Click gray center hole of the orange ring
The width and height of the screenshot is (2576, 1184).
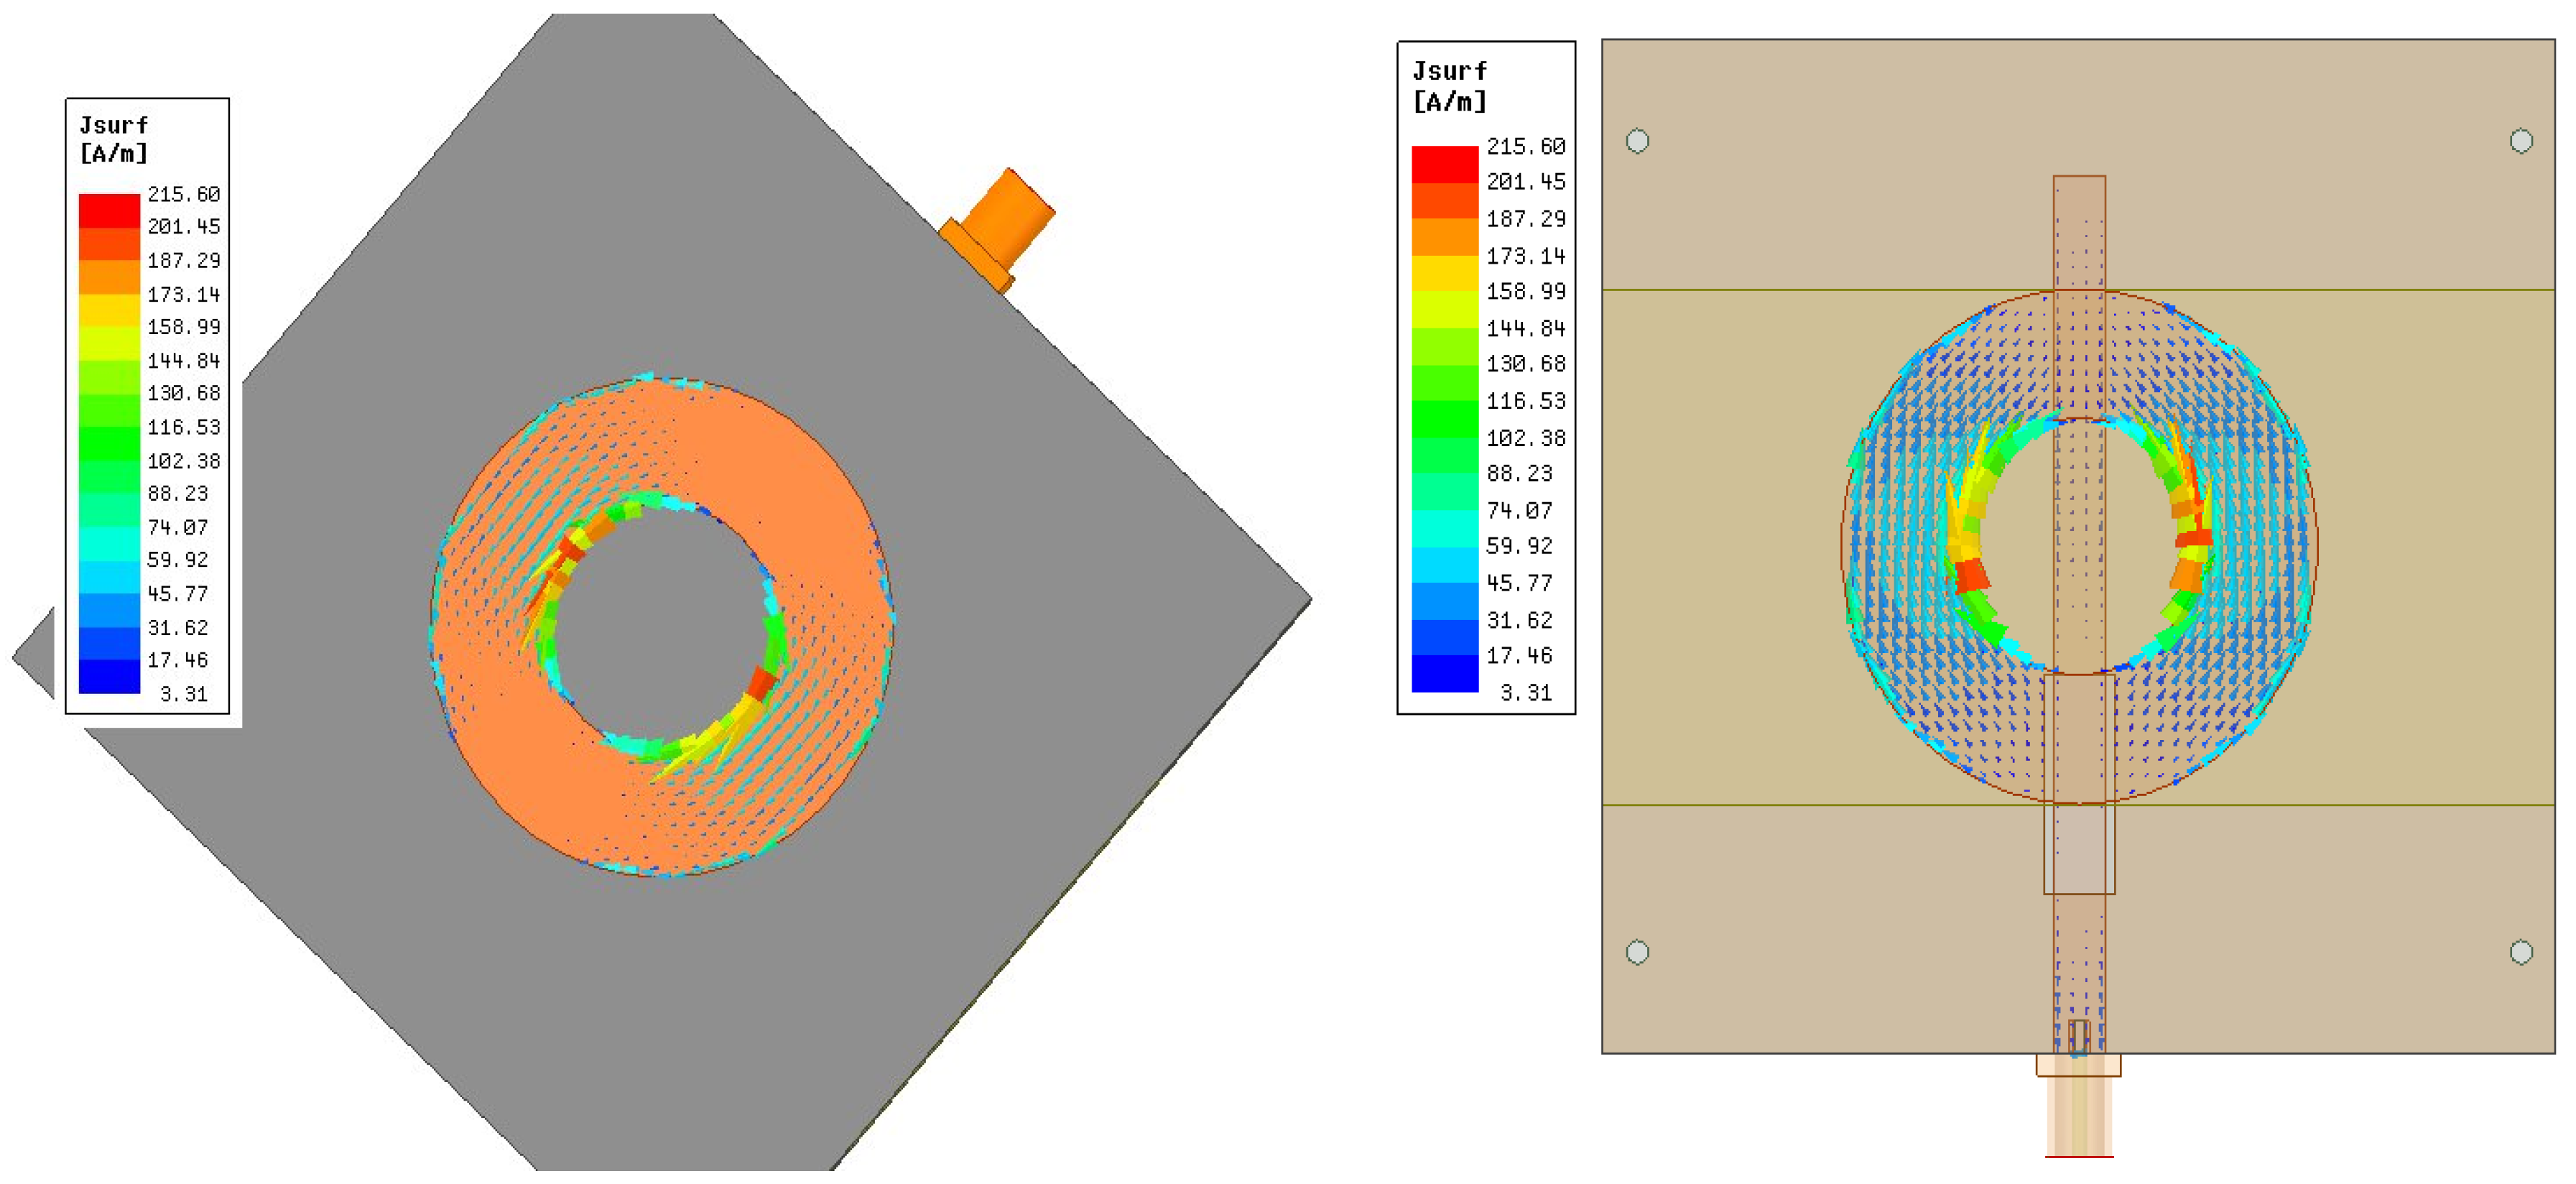coord(662,622)
